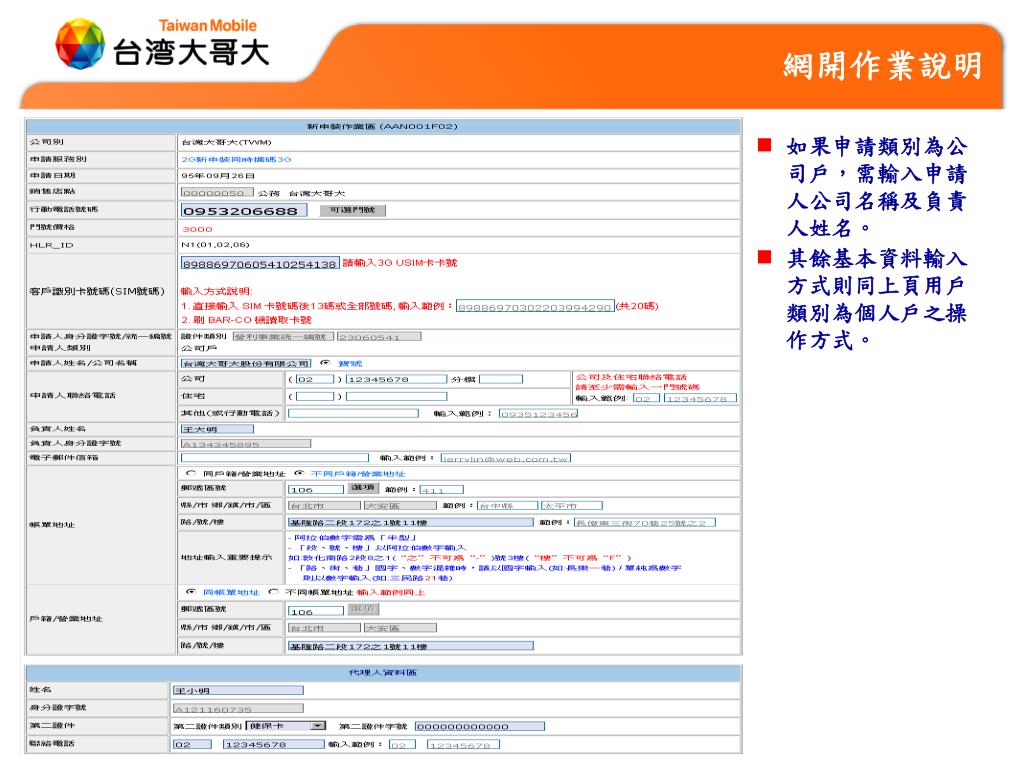
Task: Click the mobile number field 0953206688
Action: (244, 211)
